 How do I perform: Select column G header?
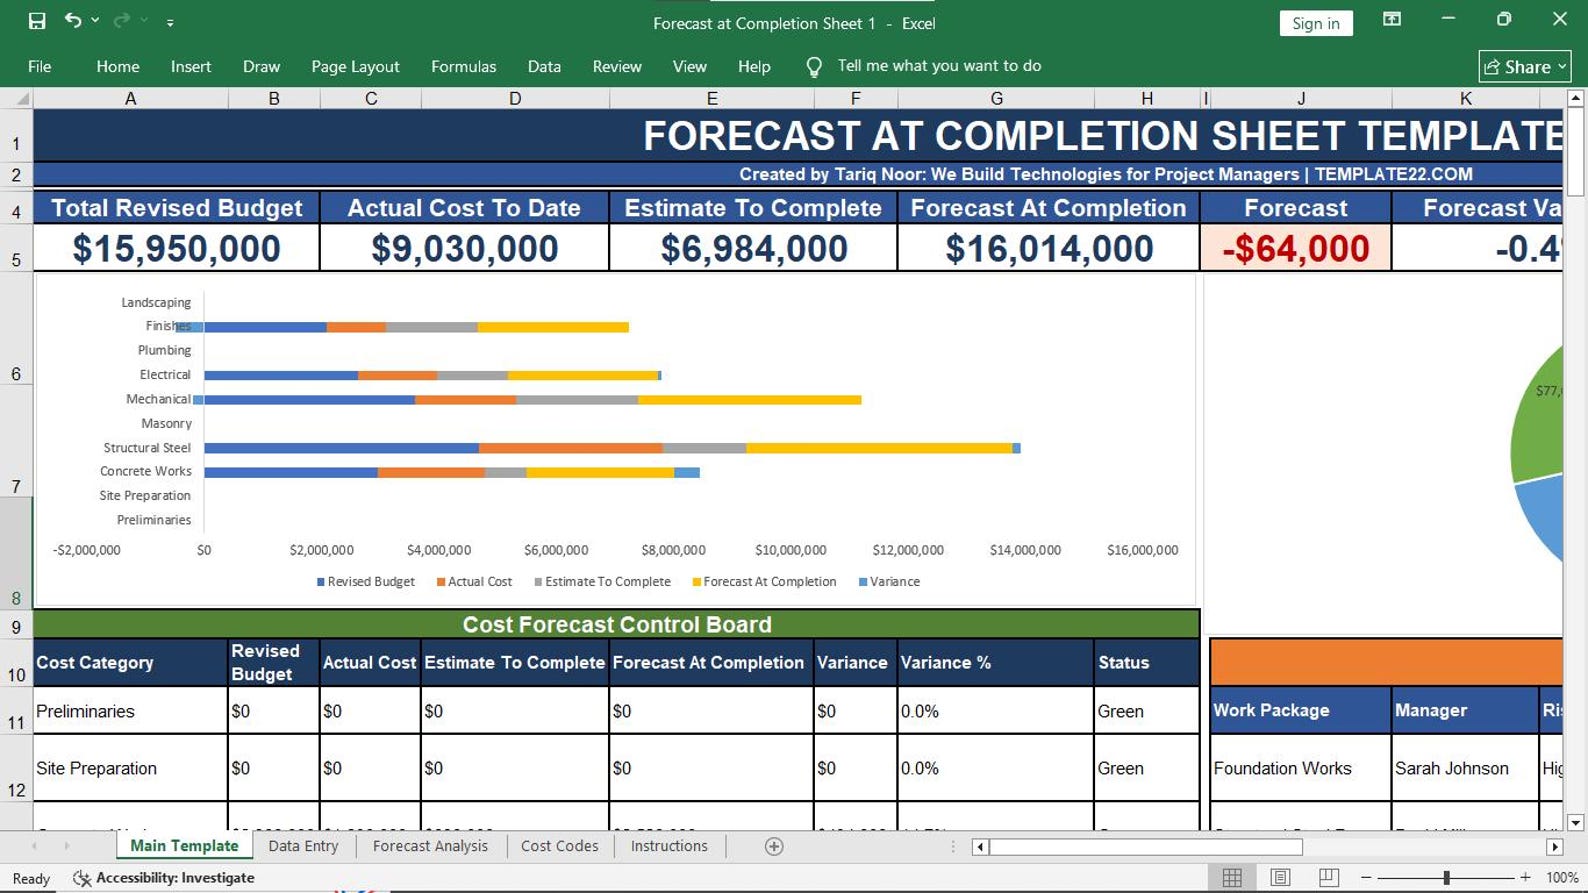[996, 98]
